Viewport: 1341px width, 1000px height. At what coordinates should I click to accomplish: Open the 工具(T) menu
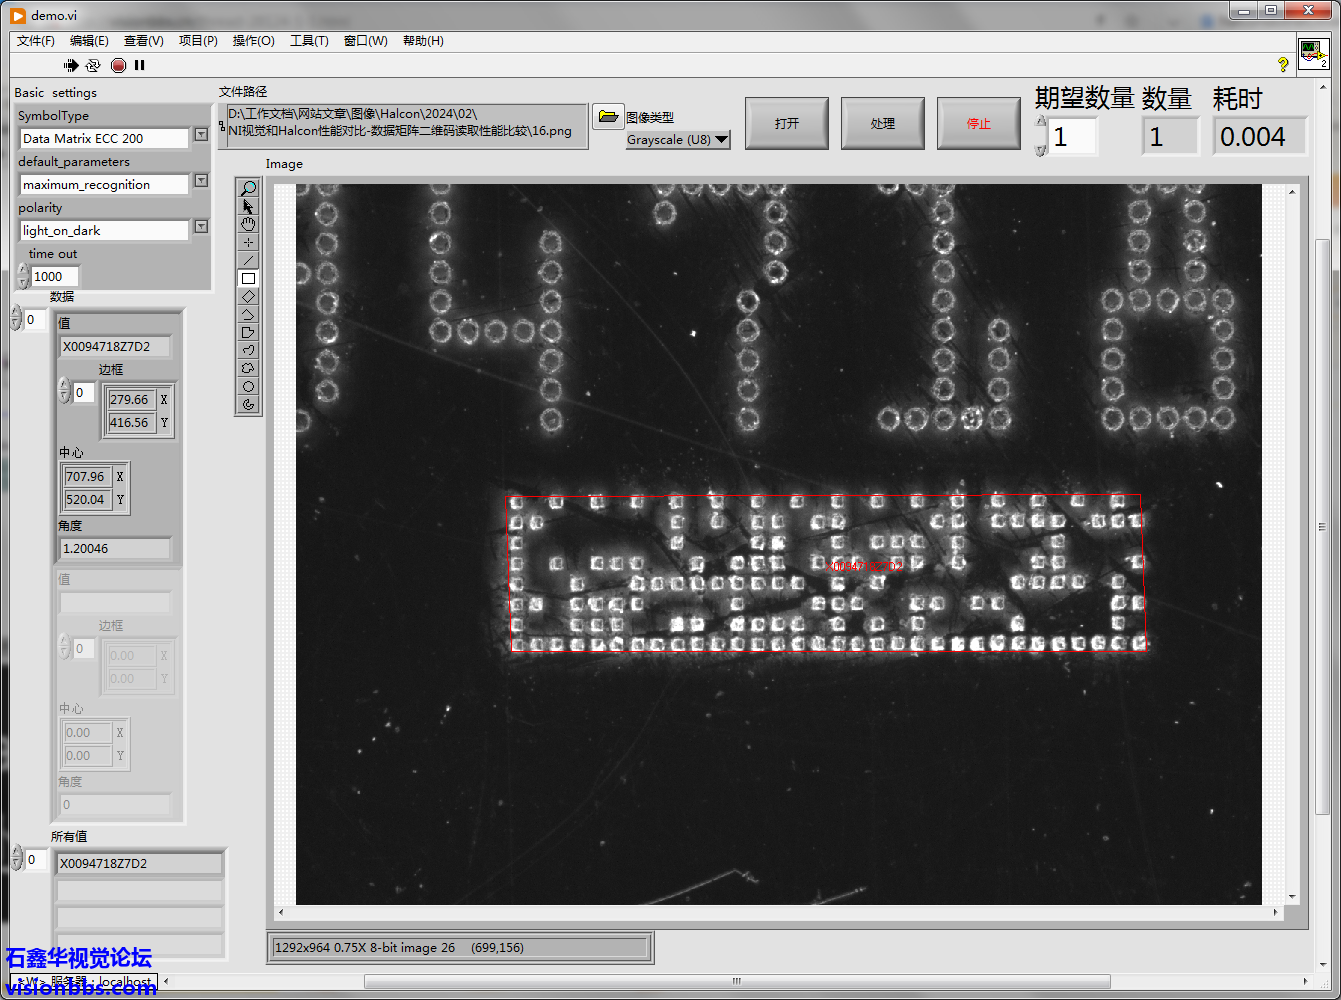309,41
